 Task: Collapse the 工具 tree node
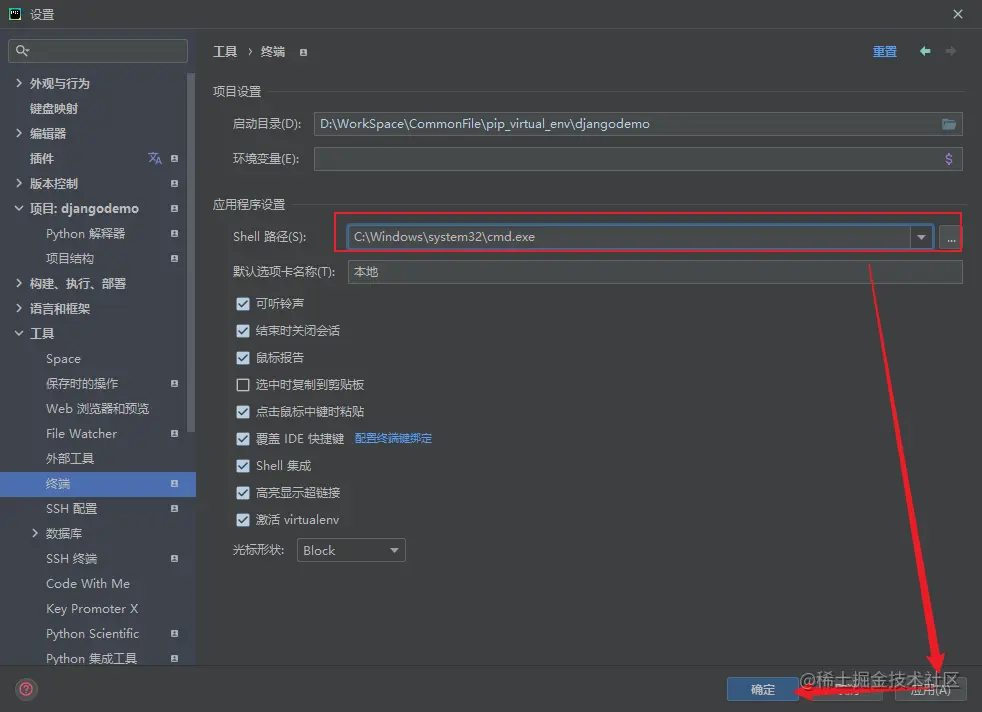[19, 334]
